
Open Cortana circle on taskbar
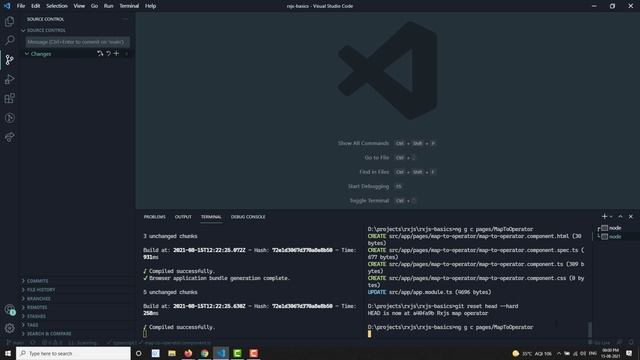[139, 353]
